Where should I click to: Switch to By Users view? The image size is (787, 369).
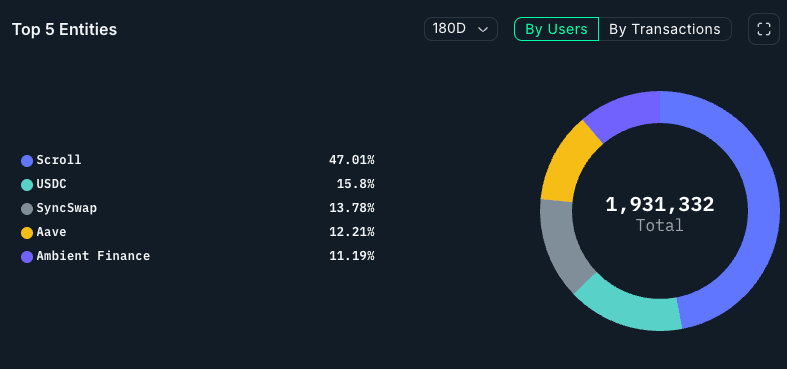coord(556,29)
